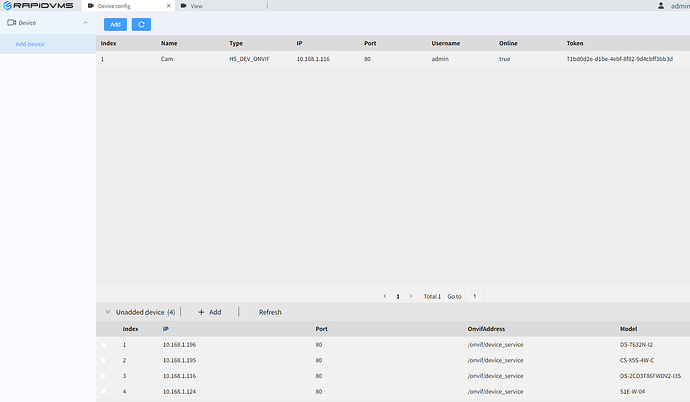The height and width of the screenshot is (402, 690).
Task: Collapse the Device sidebar section
Action: pos(85,22)
